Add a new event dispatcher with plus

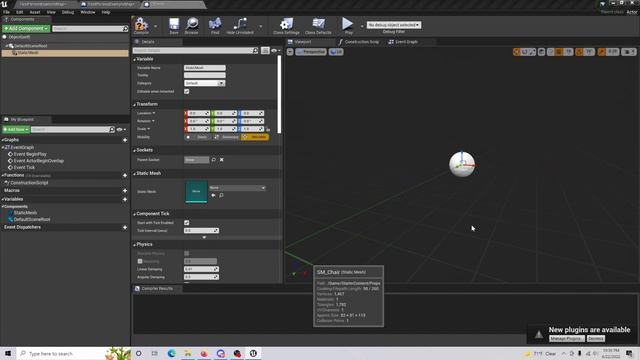click(x=125, y=227)
